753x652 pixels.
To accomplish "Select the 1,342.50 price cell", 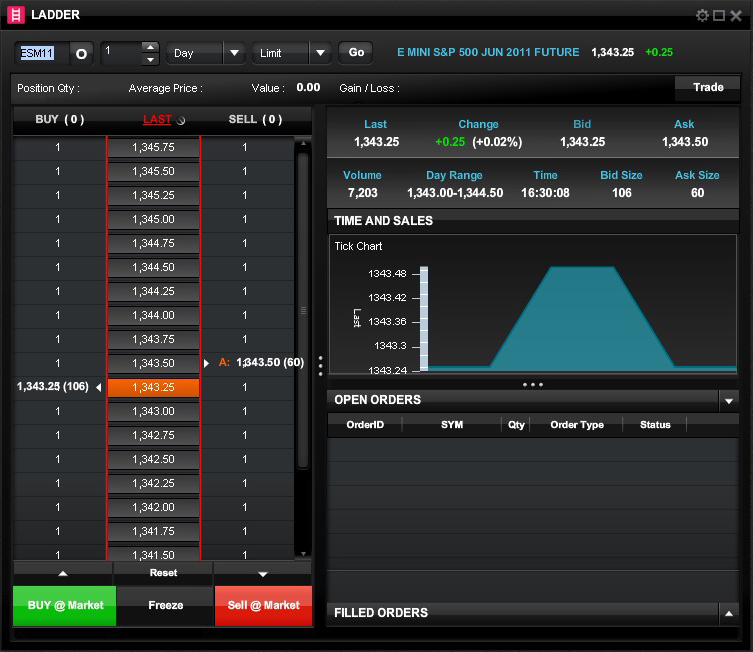I will [154, 459].
